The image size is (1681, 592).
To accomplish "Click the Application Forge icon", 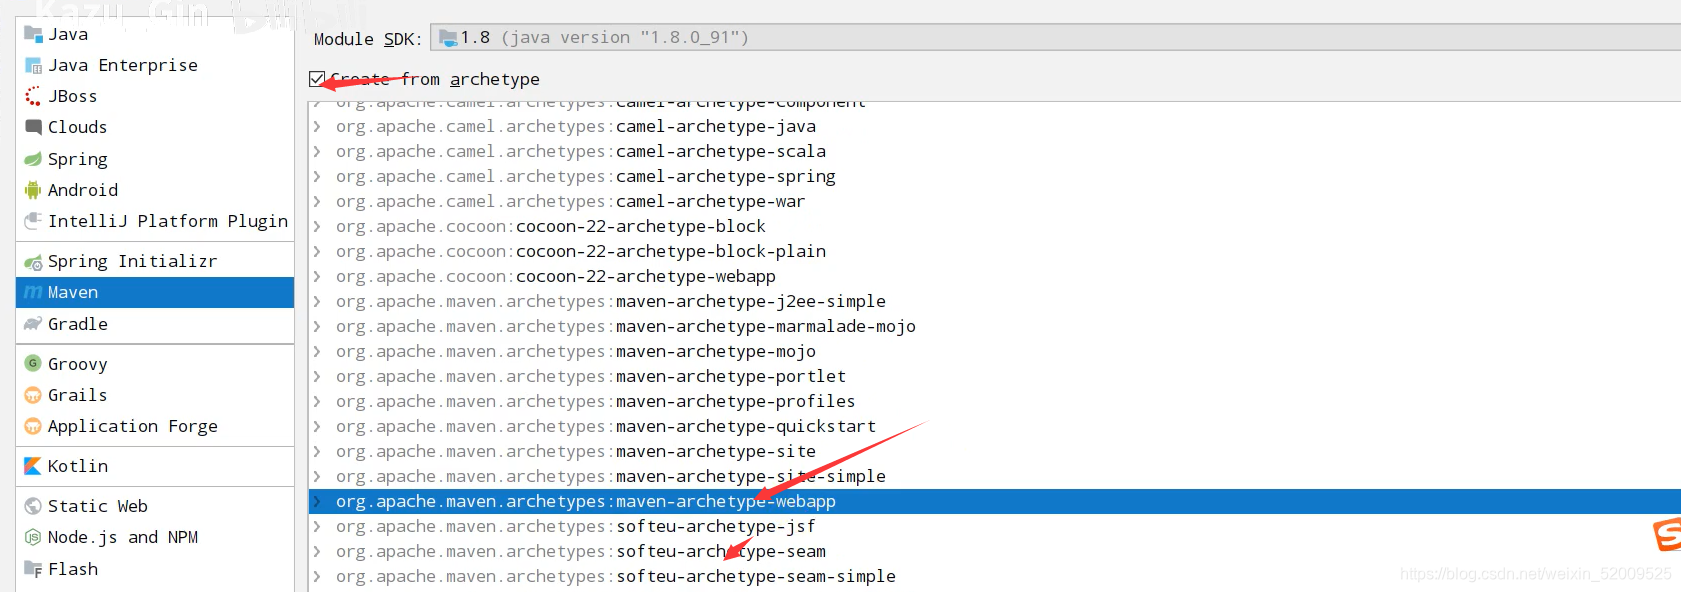I will point(33,426).
